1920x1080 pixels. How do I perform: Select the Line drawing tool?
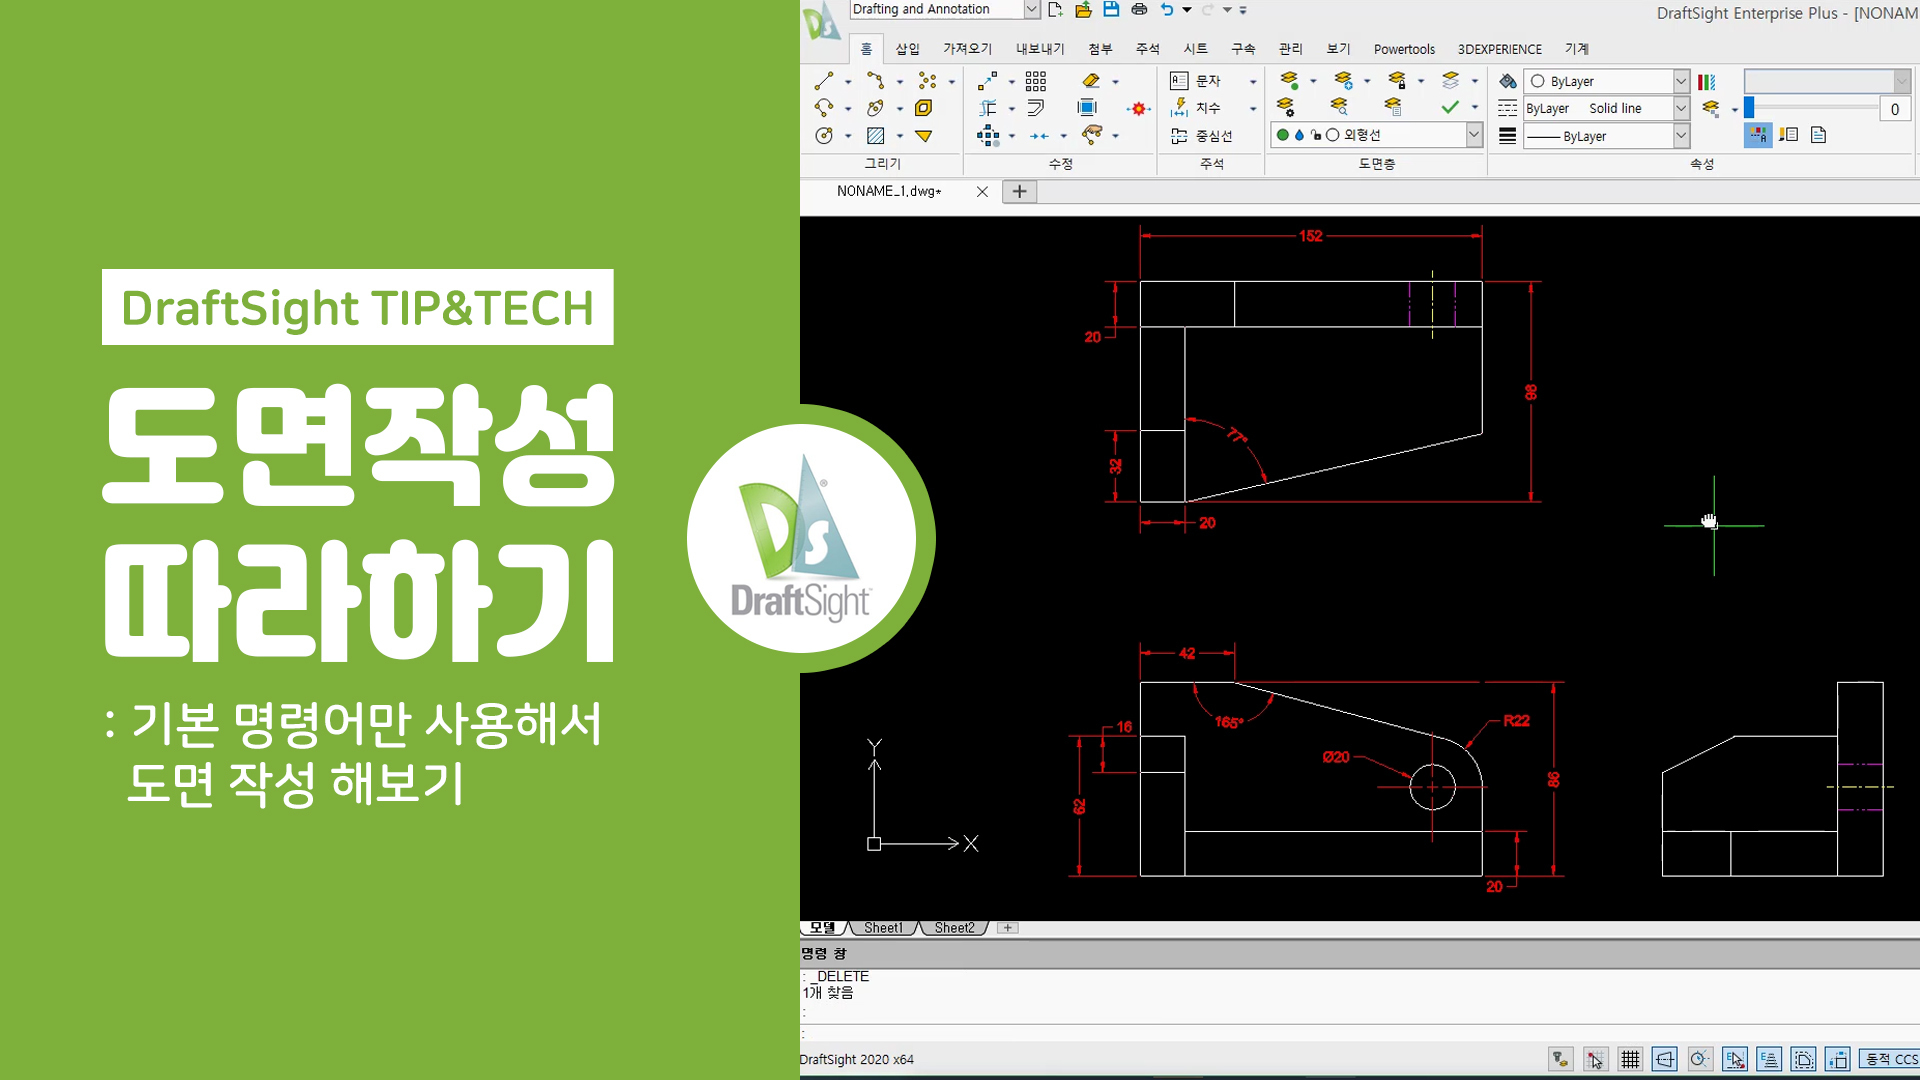click(x=824, y=81)
